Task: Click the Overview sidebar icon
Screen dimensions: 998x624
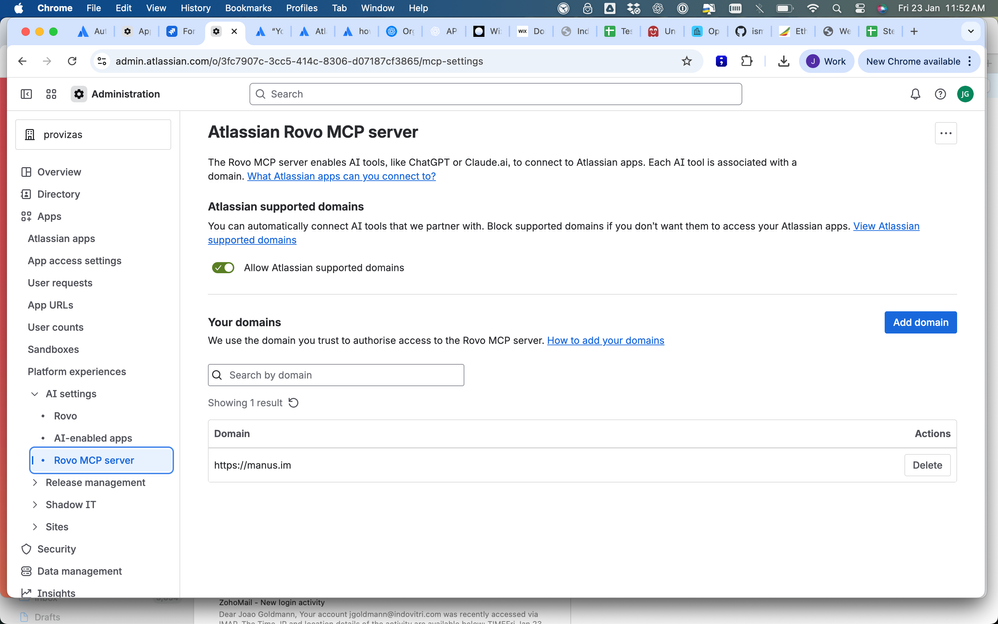Action: 26,172
